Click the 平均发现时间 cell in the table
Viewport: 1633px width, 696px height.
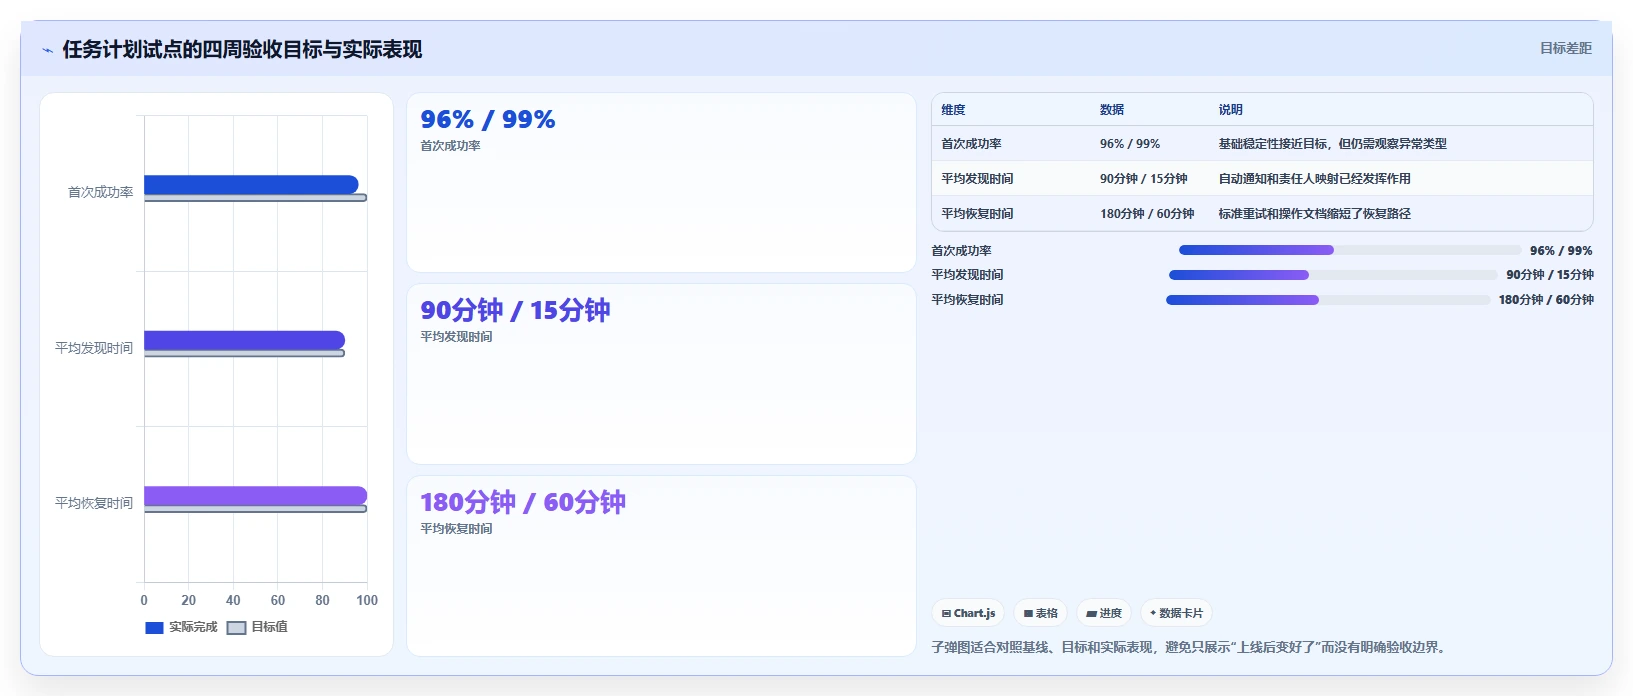[x=977, y=179]
